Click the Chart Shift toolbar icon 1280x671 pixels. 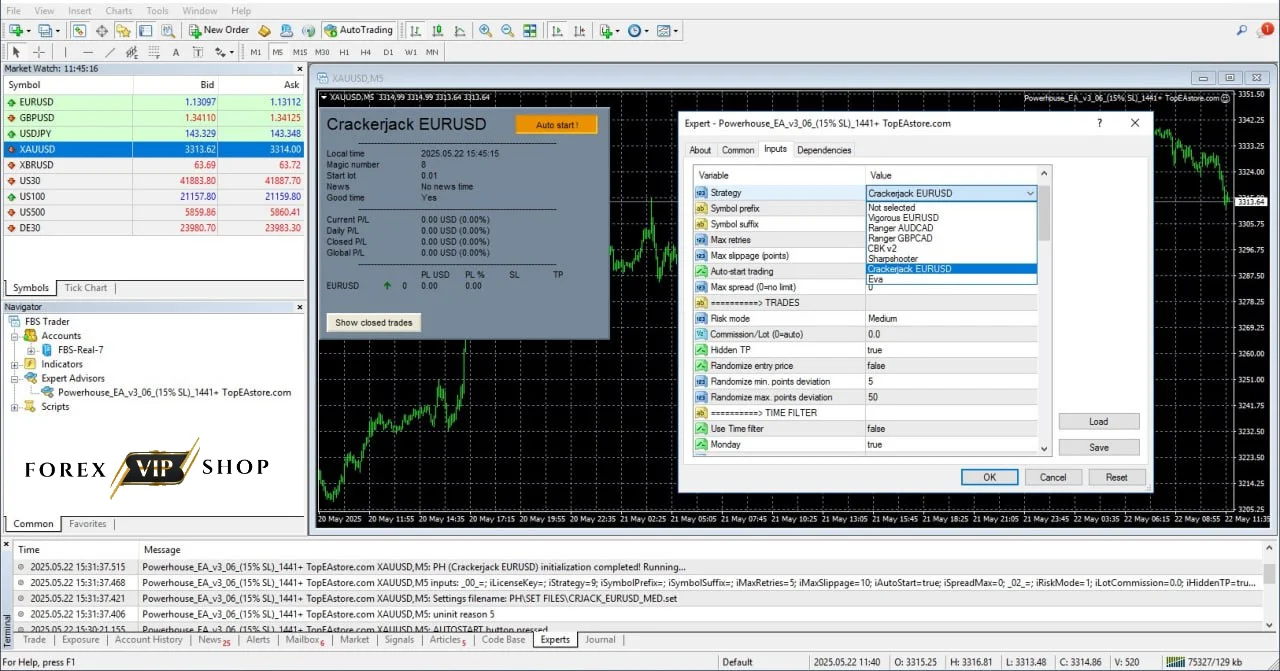tap(580, 31)
